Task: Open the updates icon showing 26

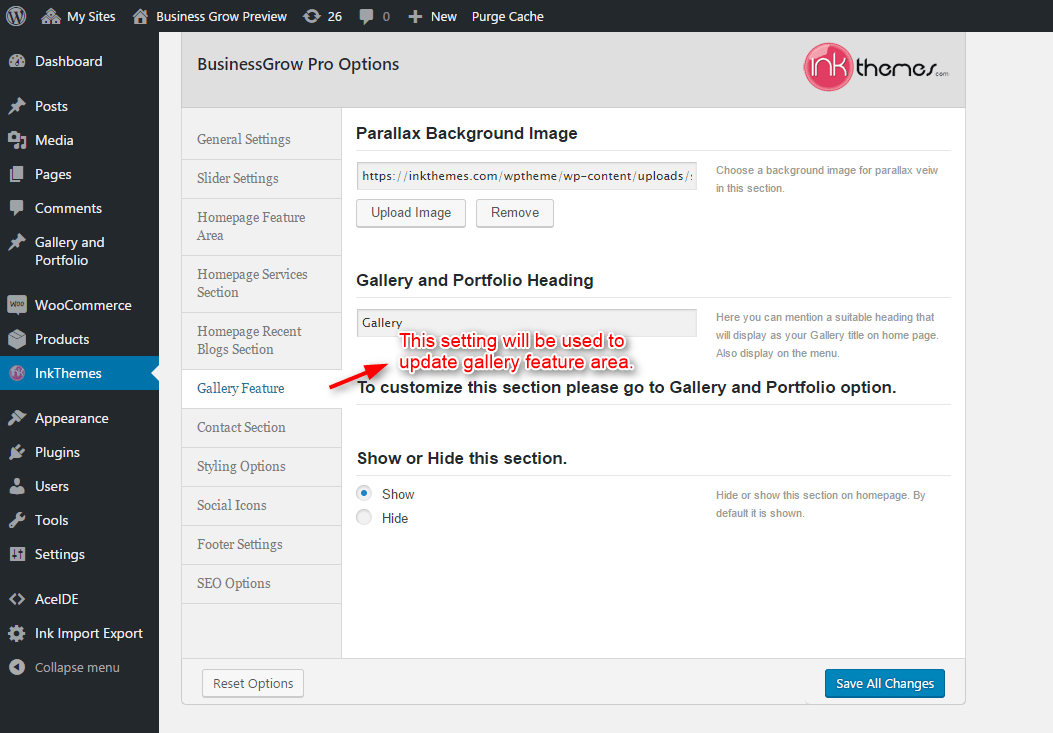Action: (312, 16)
